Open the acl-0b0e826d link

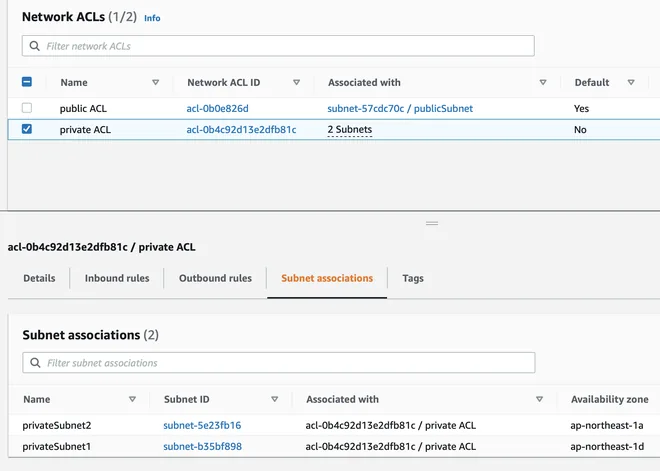(217, 109)
